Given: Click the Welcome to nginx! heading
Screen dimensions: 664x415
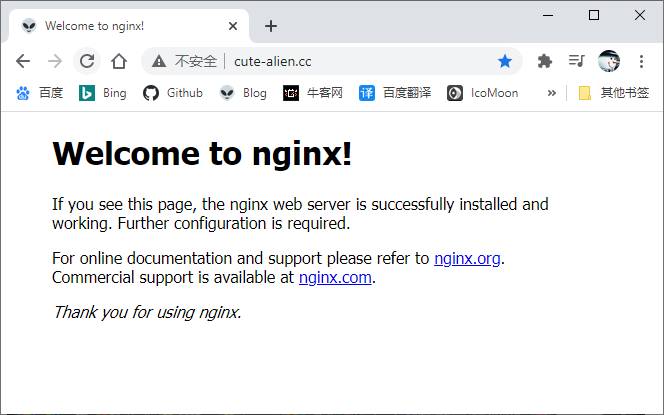Looking at the screenshot, I should pyautogui.click(x=202, y=153).
